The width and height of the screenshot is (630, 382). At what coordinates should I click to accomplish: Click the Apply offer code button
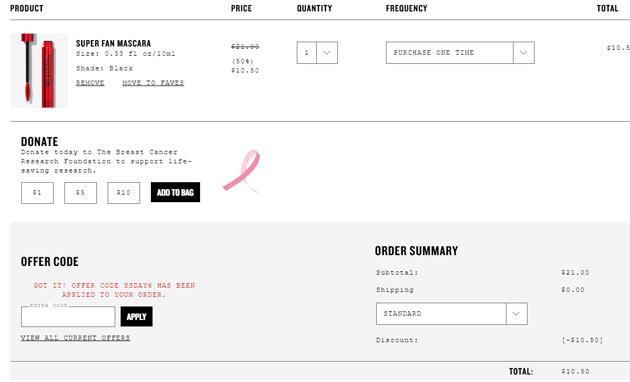pyautogui.click(x=137, y=317)
